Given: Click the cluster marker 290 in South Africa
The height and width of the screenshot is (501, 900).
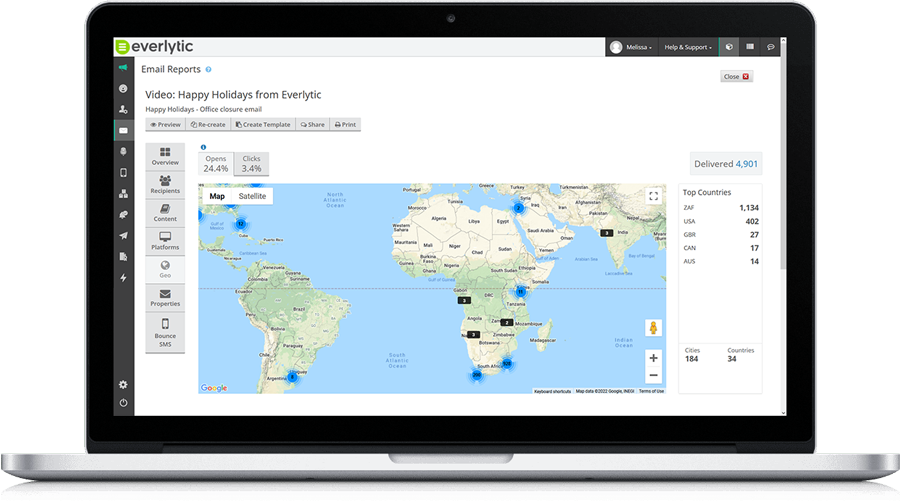Looking at the screenshot, I should pos(477,375).
